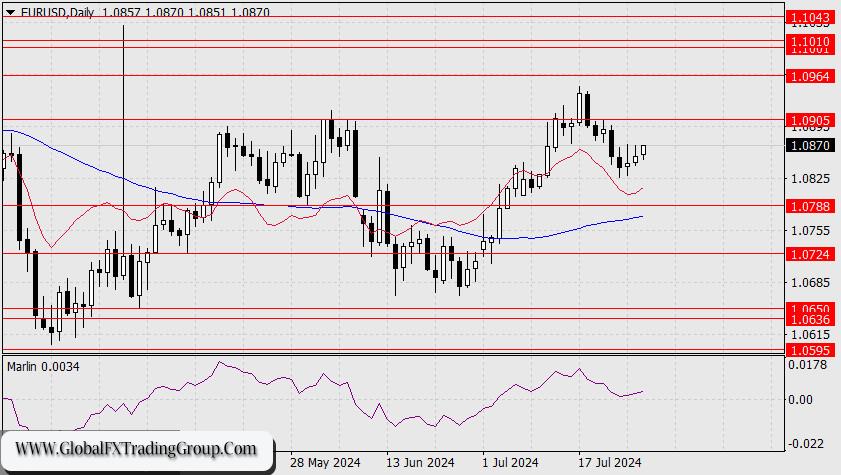
Task: Click the 13 Jun 2024 date label
Action: [420, 463]
